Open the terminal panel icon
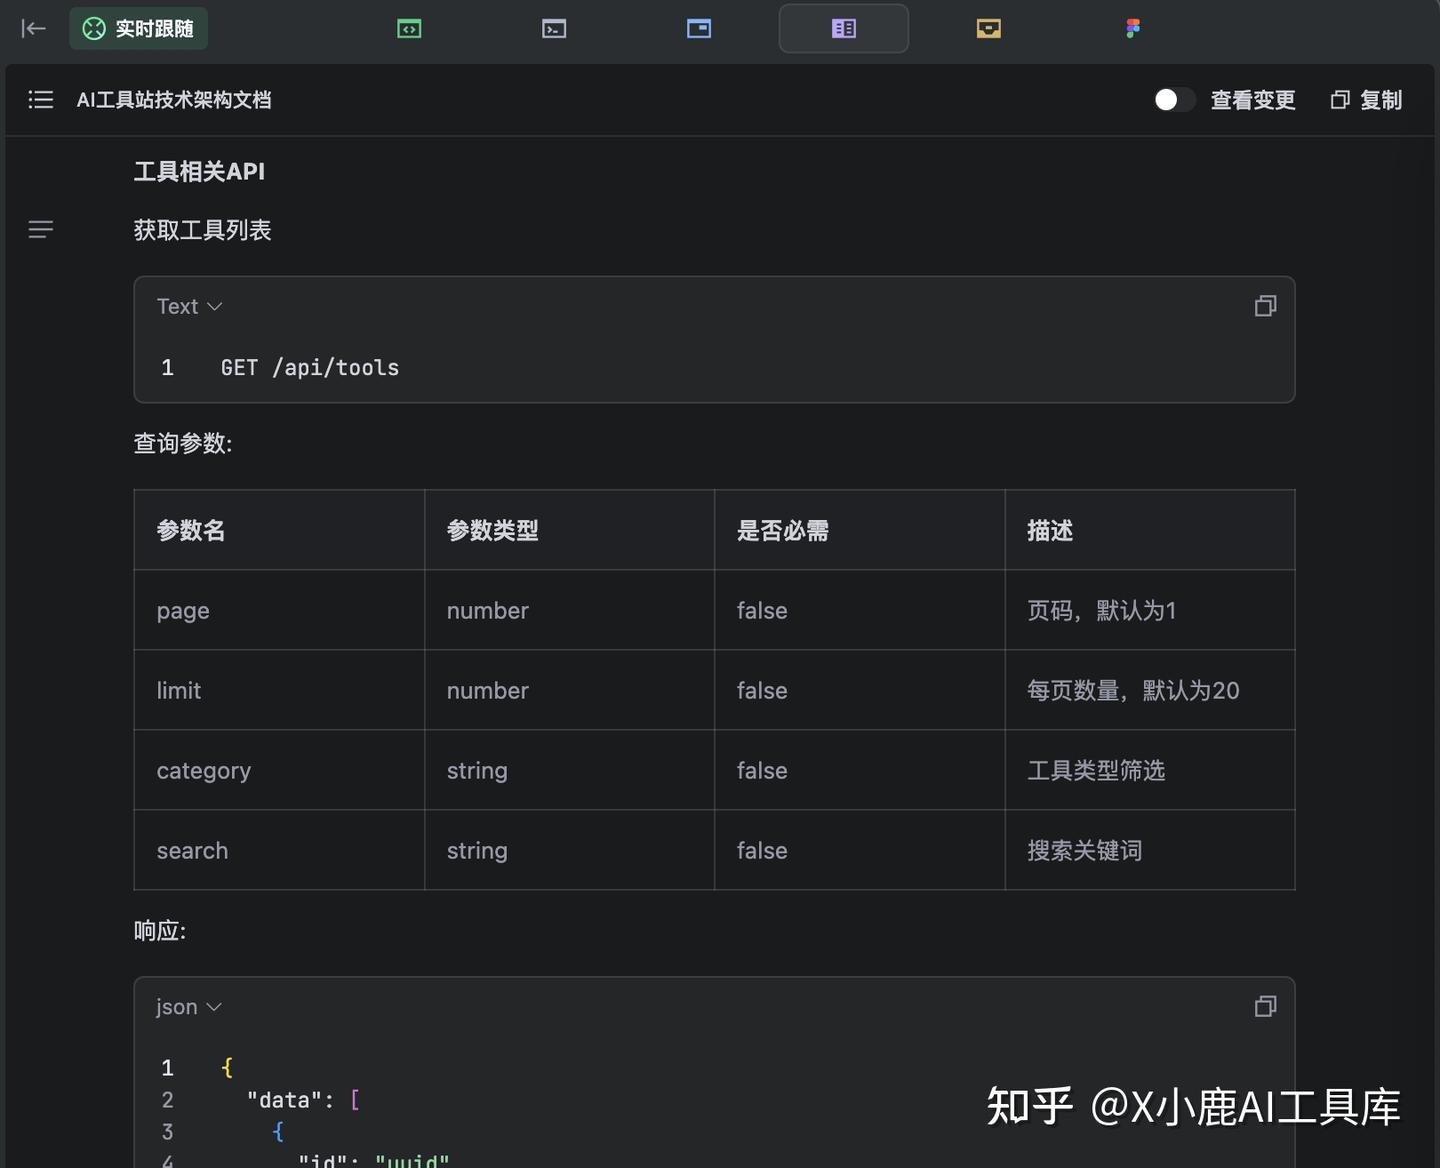Viewport: 1440px width, 1168px height. 554,28
